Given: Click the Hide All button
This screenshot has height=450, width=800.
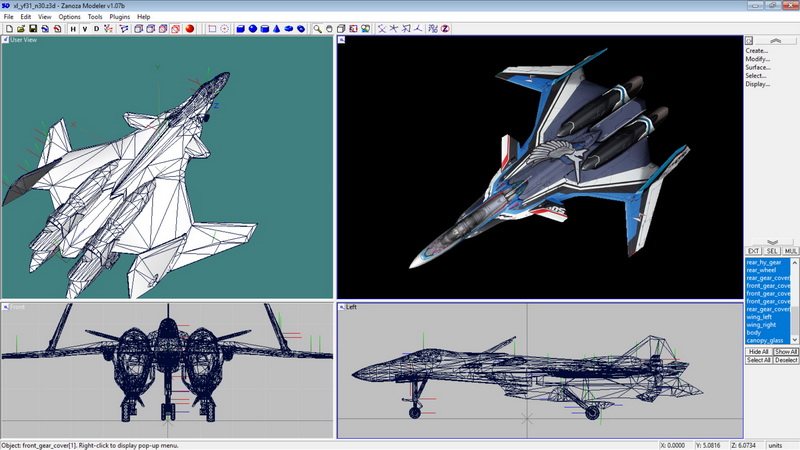Looking at the screenshot, I should pos(759,352).
